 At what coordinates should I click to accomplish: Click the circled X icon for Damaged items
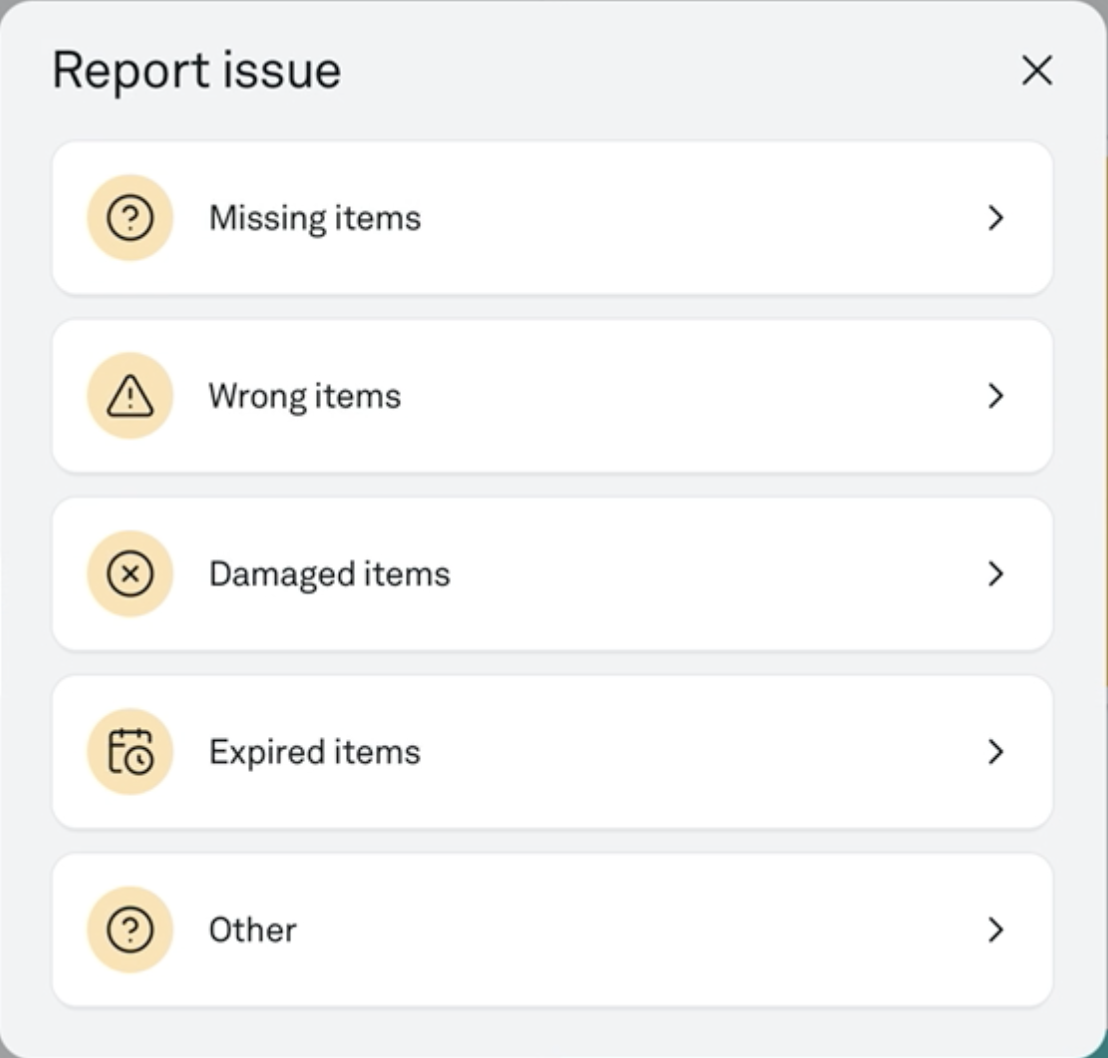click(x=130, y=574)
